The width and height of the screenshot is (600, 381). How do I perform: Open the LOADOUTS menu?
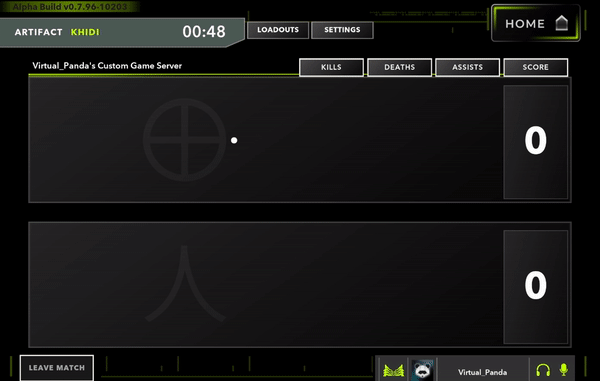pos(278,30)
